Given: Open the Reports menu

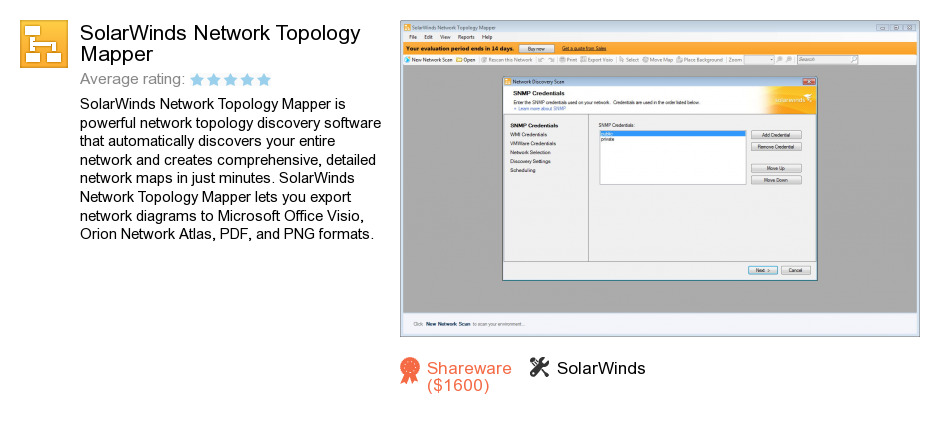Looking at the screenshot, I should pyautogui.click(x=466, y=37).
